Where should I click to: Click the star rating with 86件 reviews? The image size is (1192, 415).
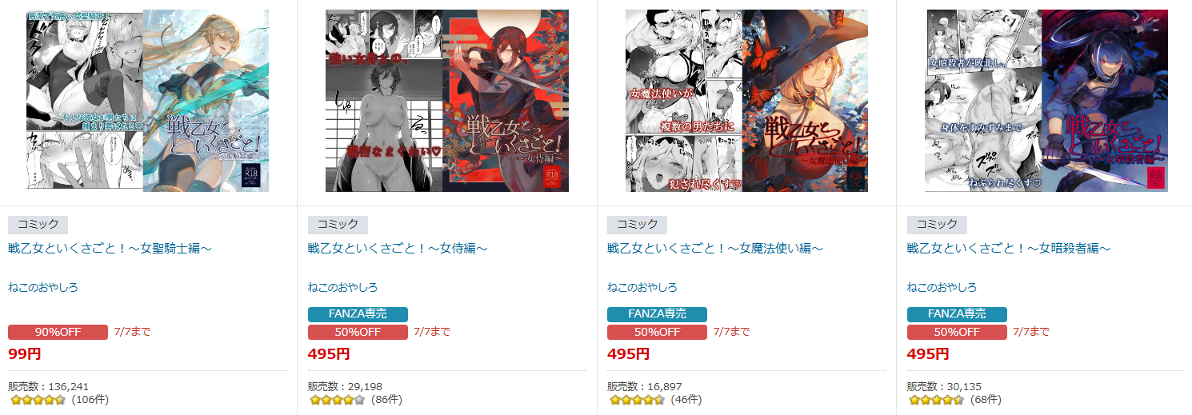[338, 400]
